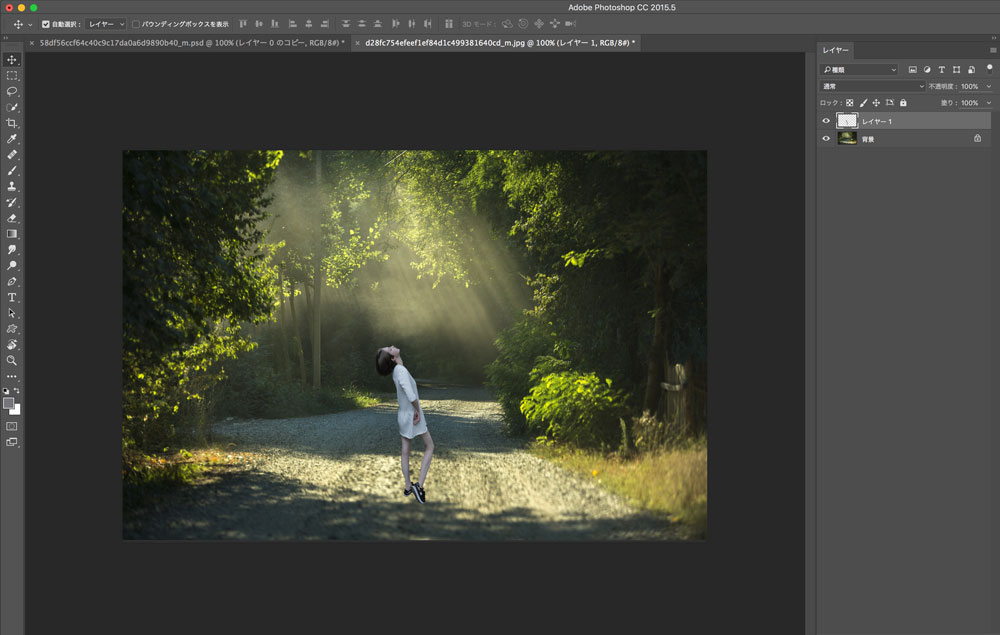Switch to the d28fc754...jpg document tab
Image resolution: width=1000 pixels, height=635 pixels.
(x=499, y=43)
